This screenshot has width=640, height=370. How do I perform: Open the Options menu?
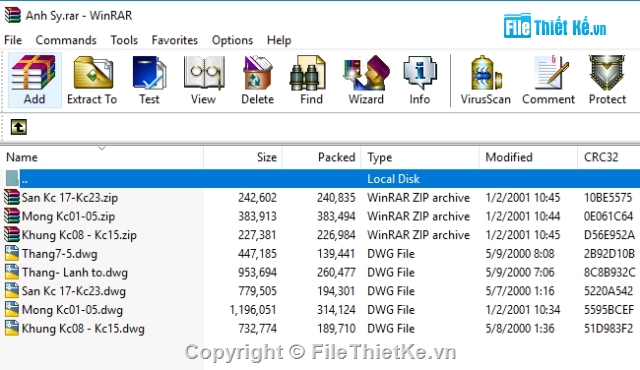232,40
